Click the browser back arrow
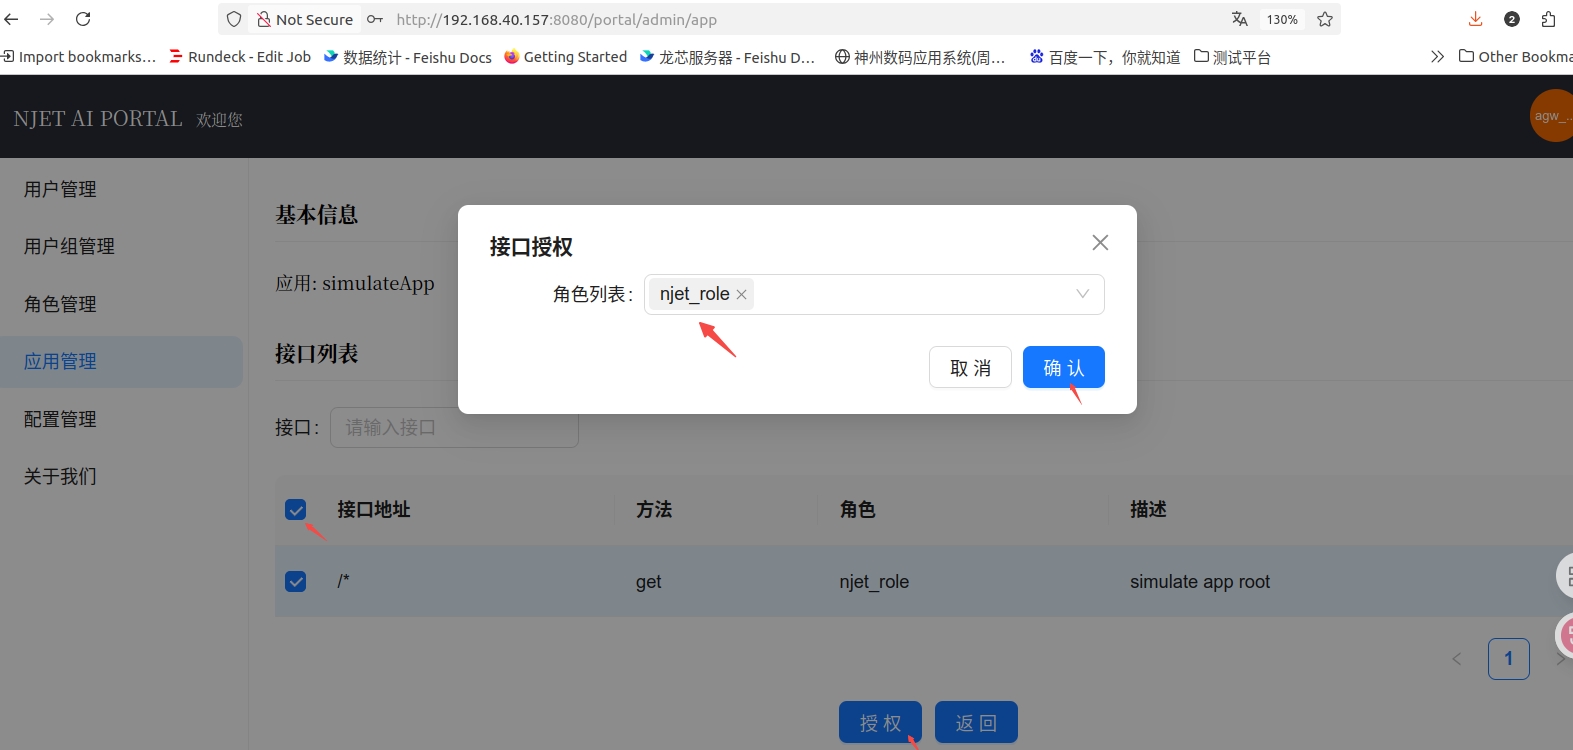Screen dimensions: 1573x750 [x=12, y=19]
